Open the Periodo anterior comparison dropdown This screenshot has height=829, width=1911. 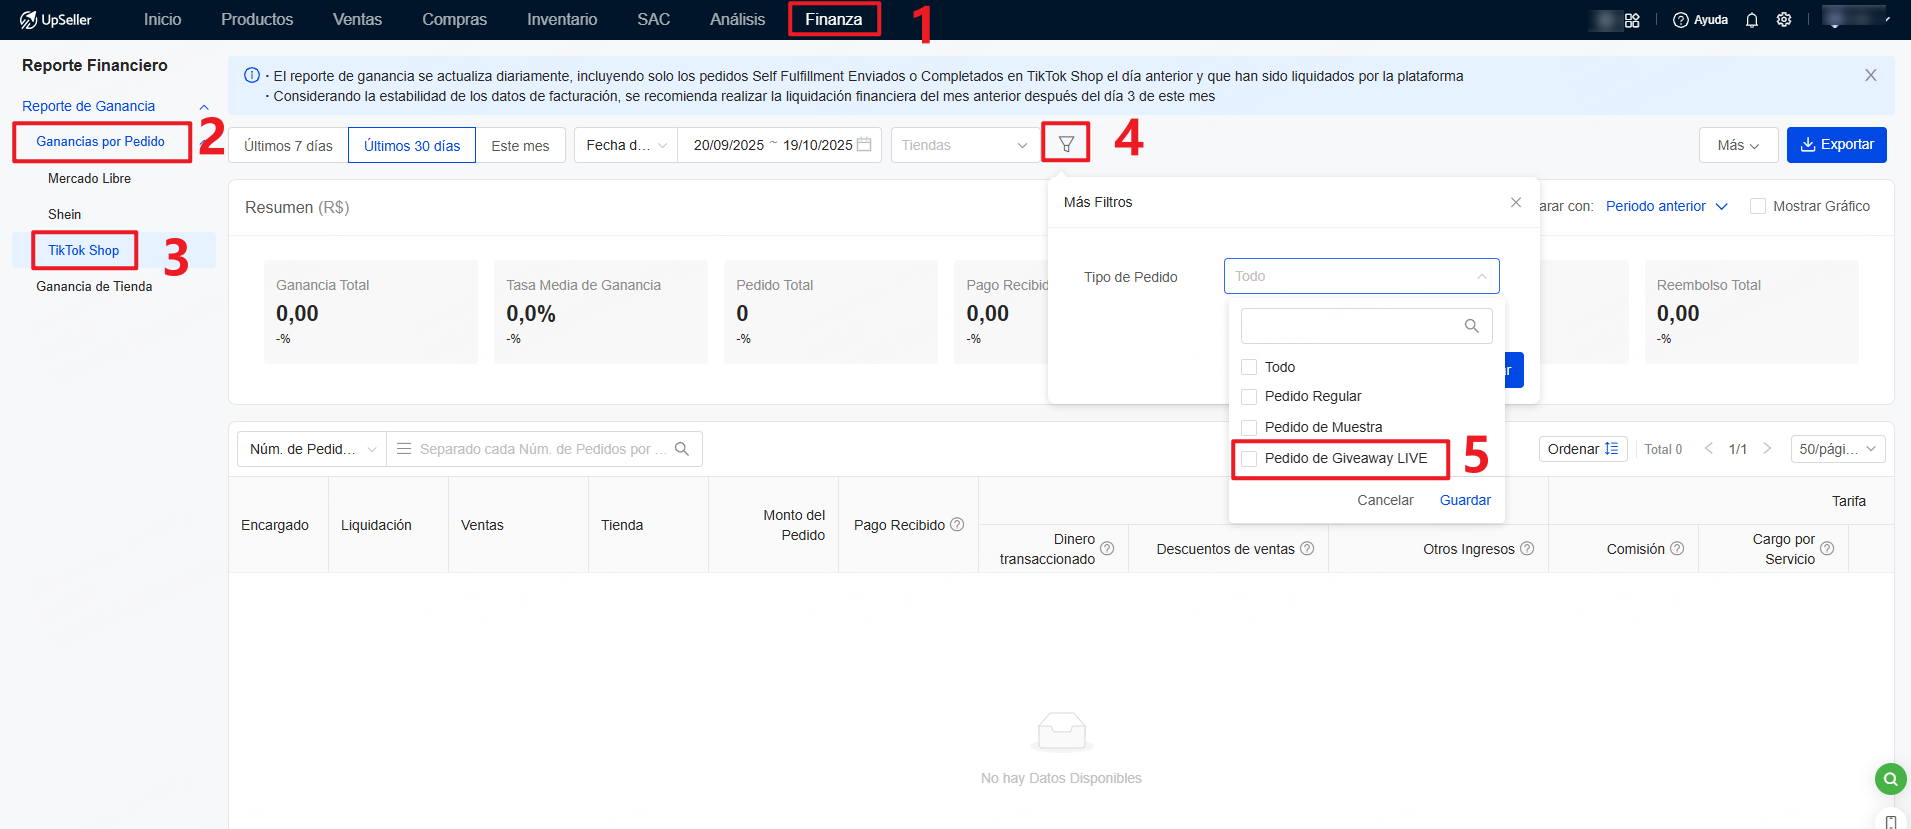(1666, 206)
